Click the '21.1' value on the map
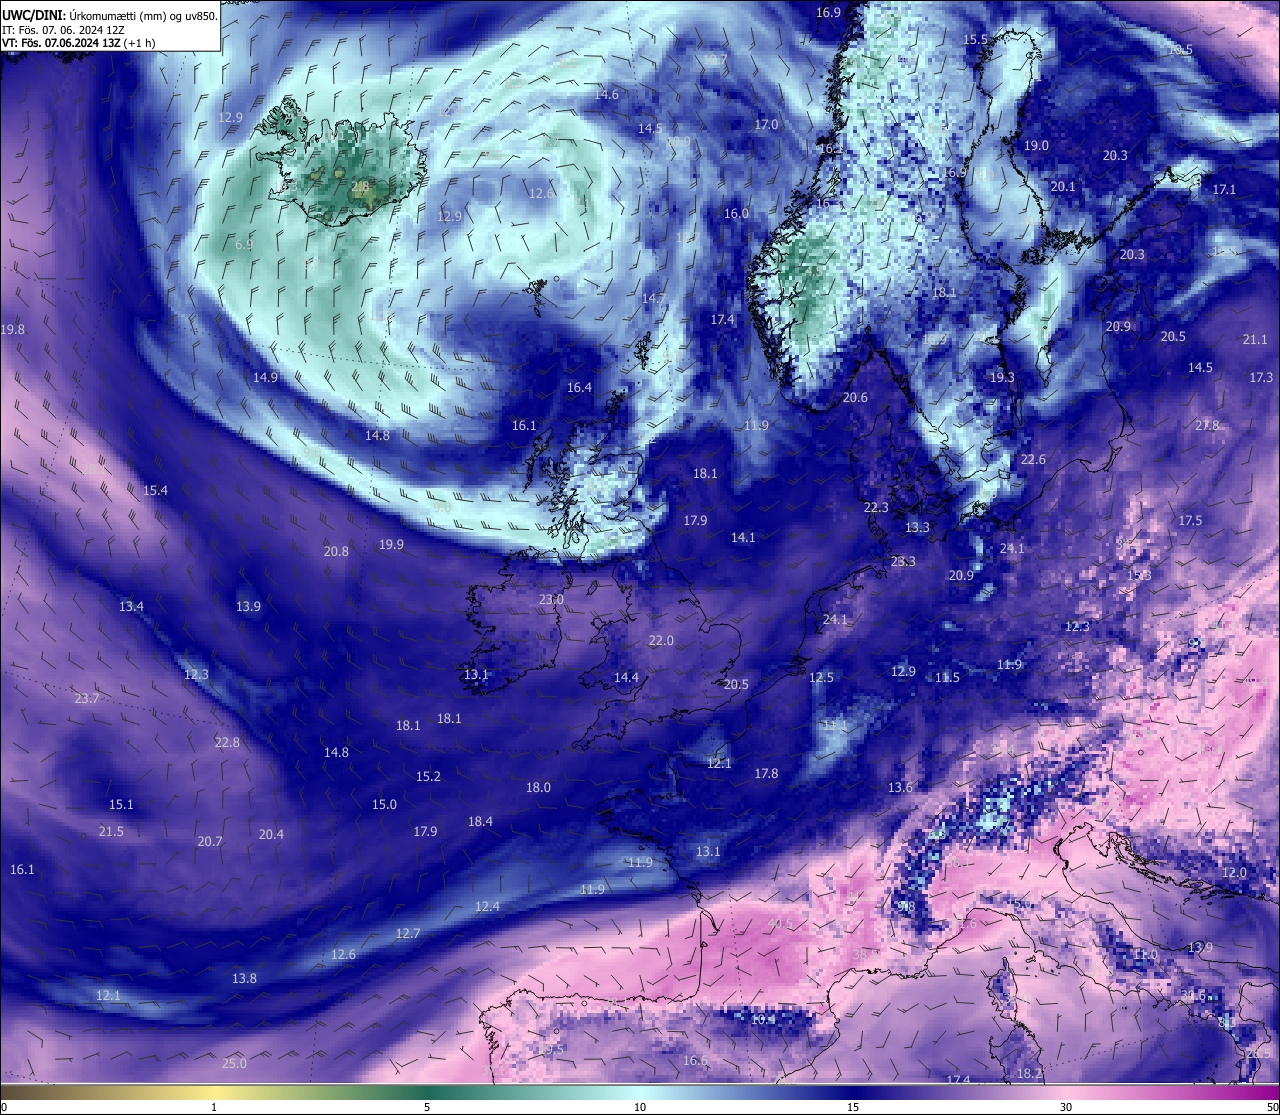 point(1255,340)
